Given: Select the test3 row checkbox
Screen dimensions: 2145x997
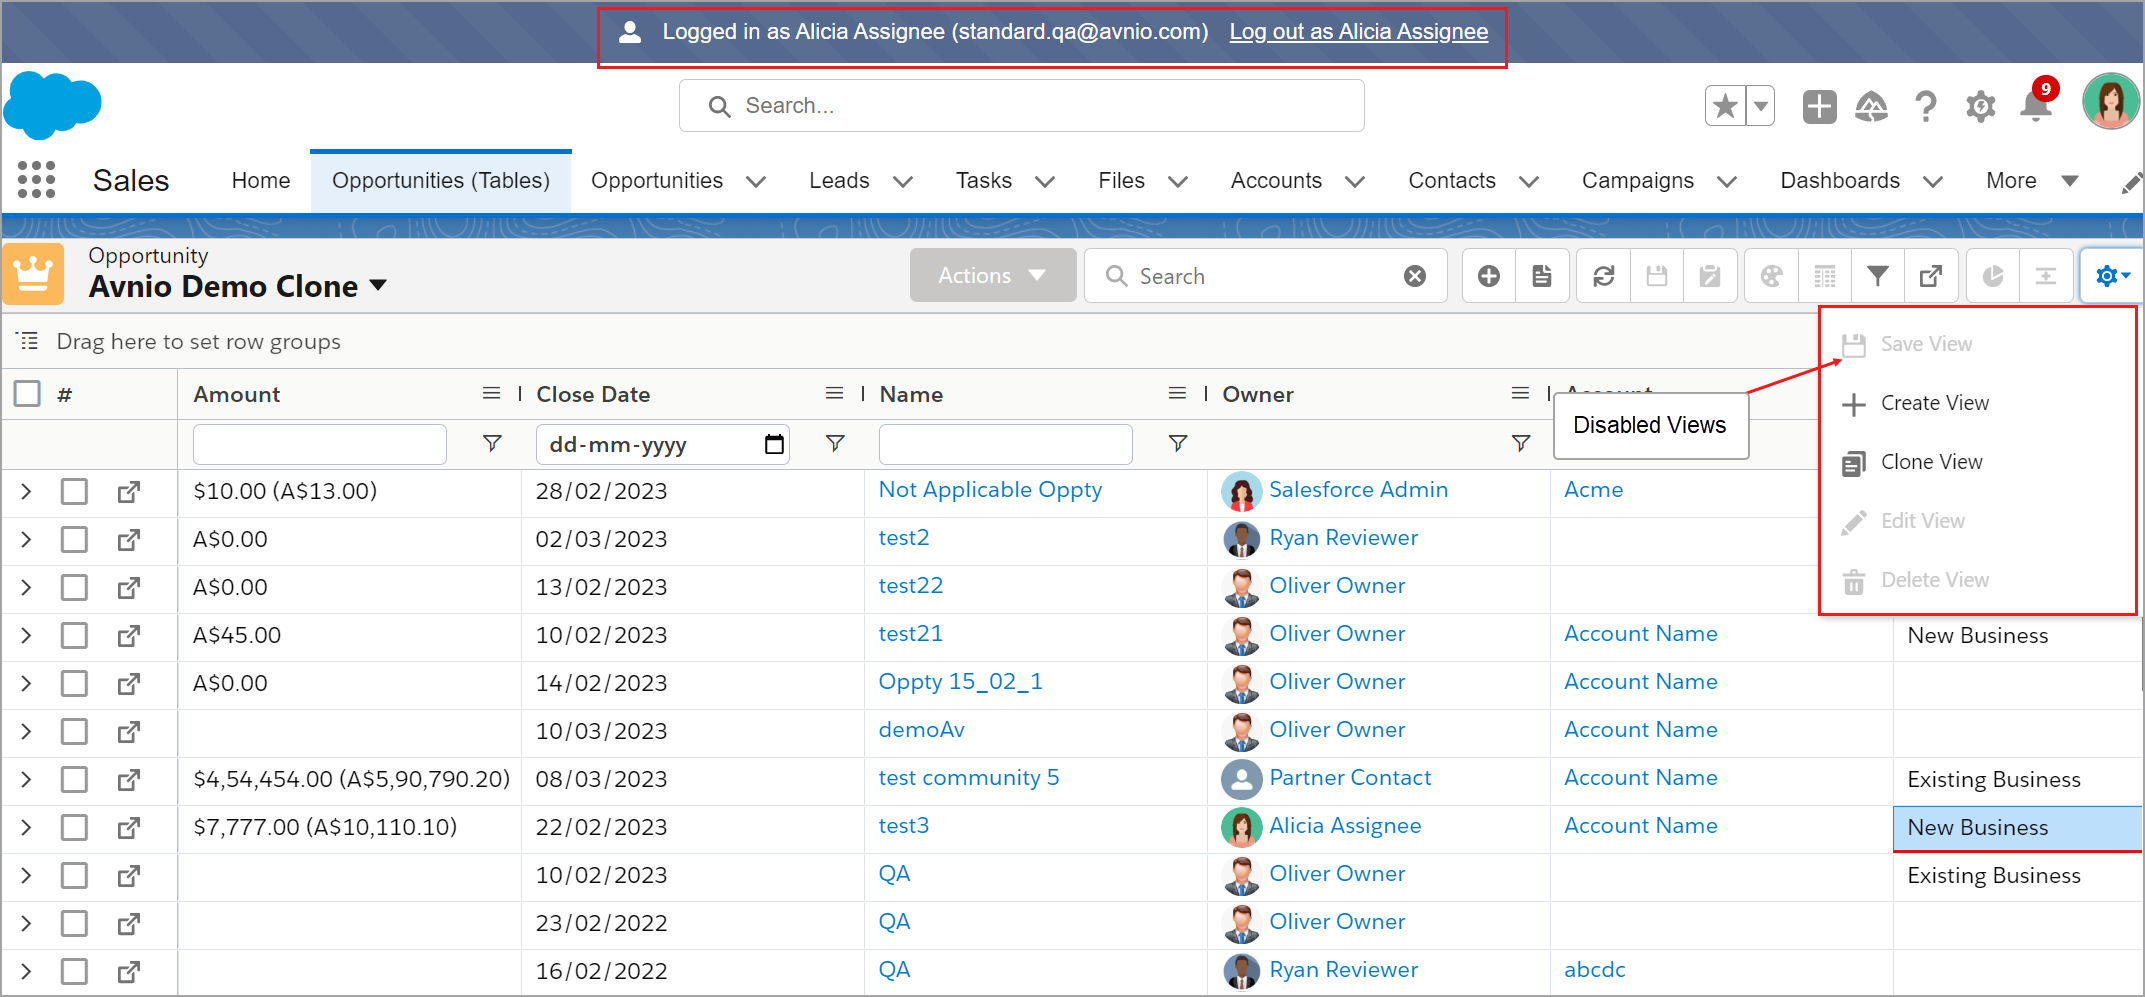Looking at the screenshot, I should click(74, 828).
